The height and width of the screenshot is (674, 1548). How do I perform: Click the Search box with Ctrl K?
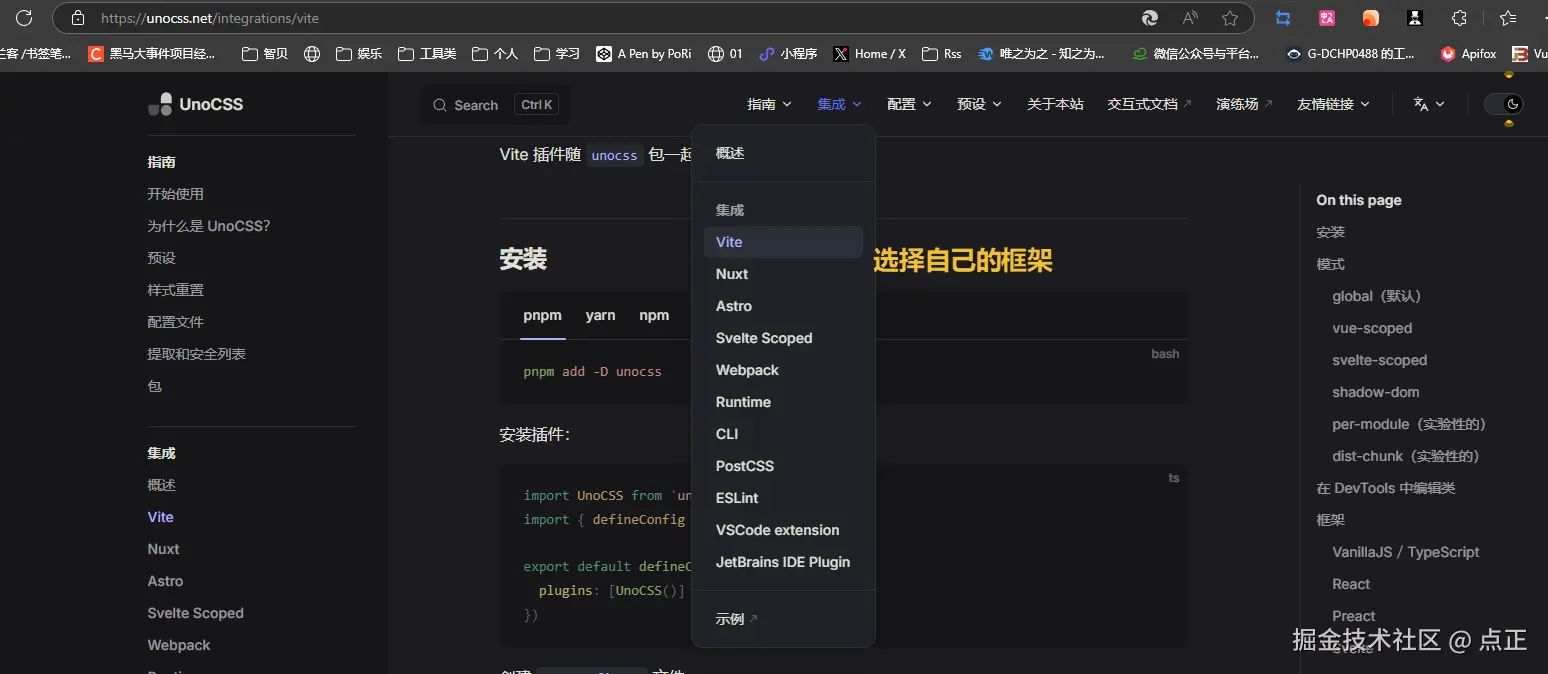coord(494,105)
